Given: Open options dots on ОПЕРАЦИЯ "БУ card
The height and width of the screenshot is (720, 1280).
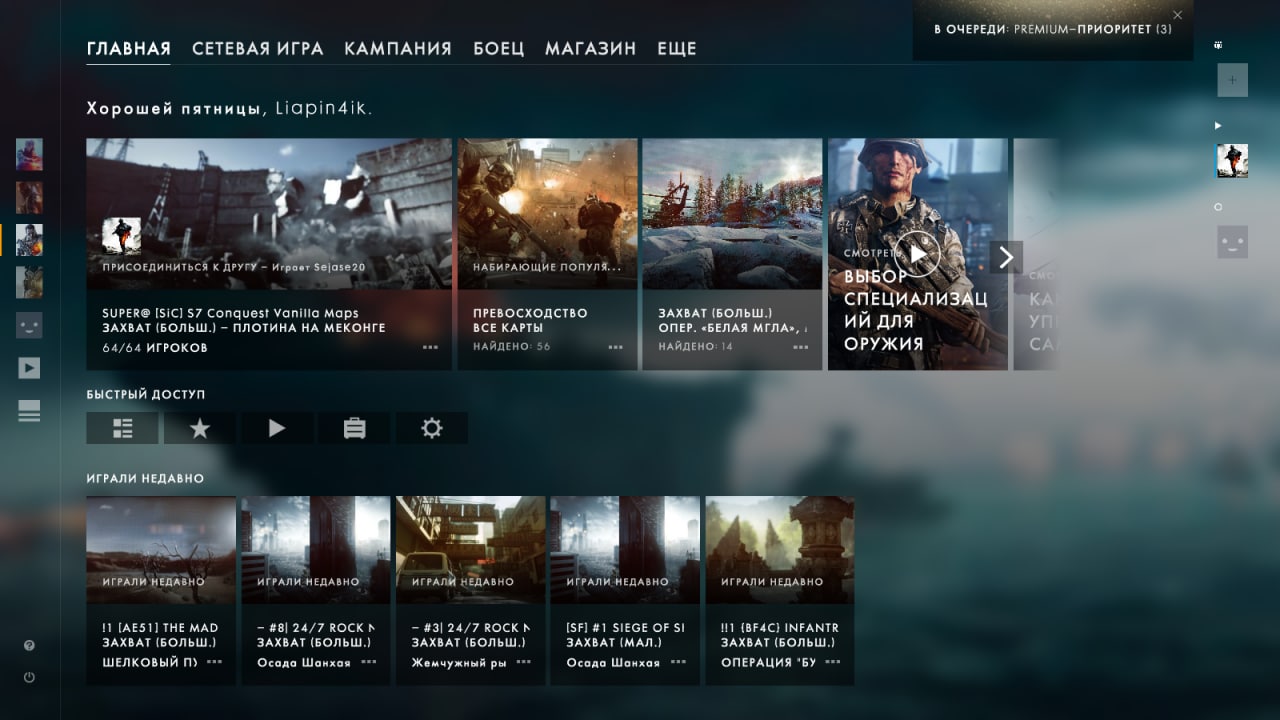Looking at the screenshot, I should 833,662.
